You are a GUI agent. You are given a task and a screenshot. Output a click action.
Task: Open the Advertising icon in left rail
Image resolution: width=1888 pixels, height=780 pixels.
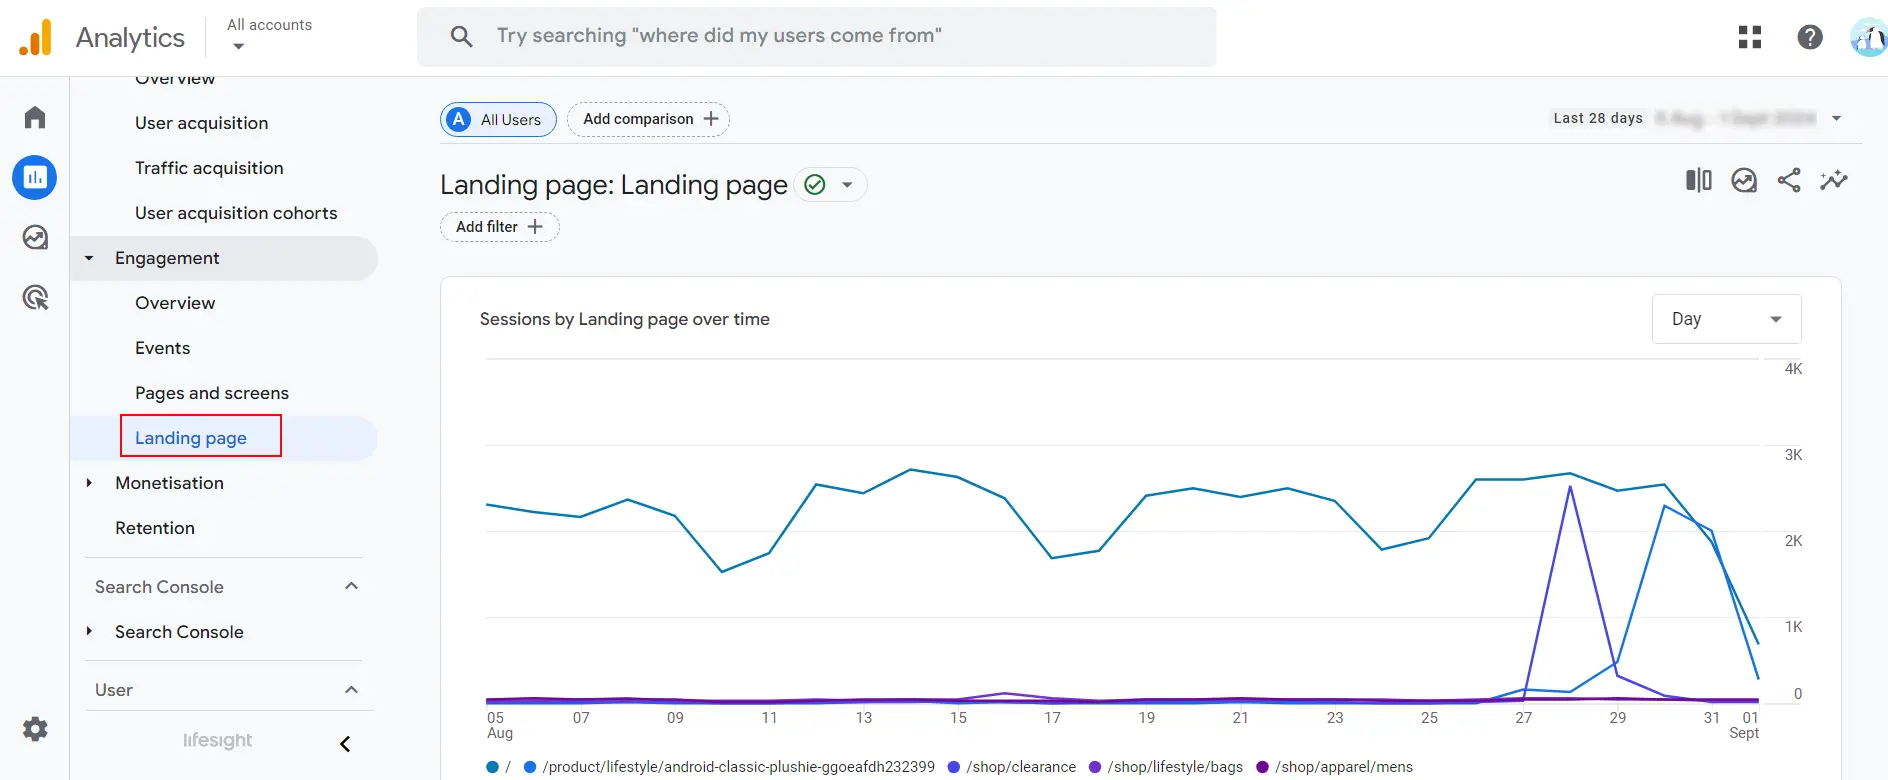tap(35, 297)
